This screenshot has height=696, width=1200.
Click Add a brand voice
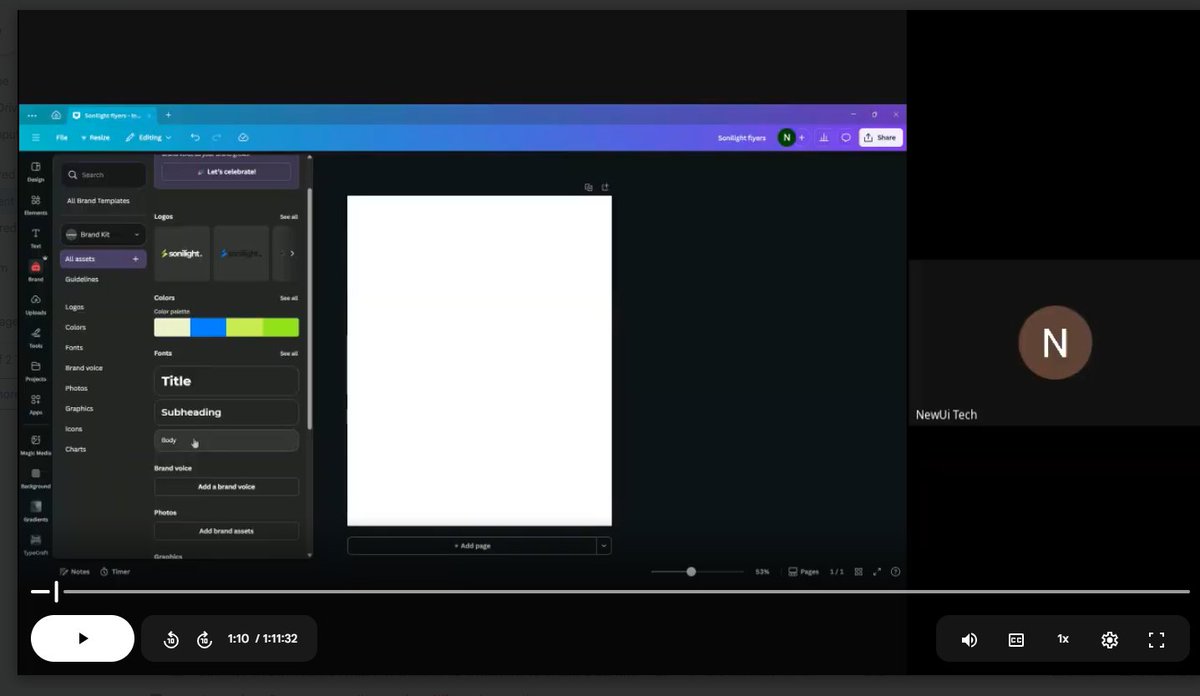[226, 487]
